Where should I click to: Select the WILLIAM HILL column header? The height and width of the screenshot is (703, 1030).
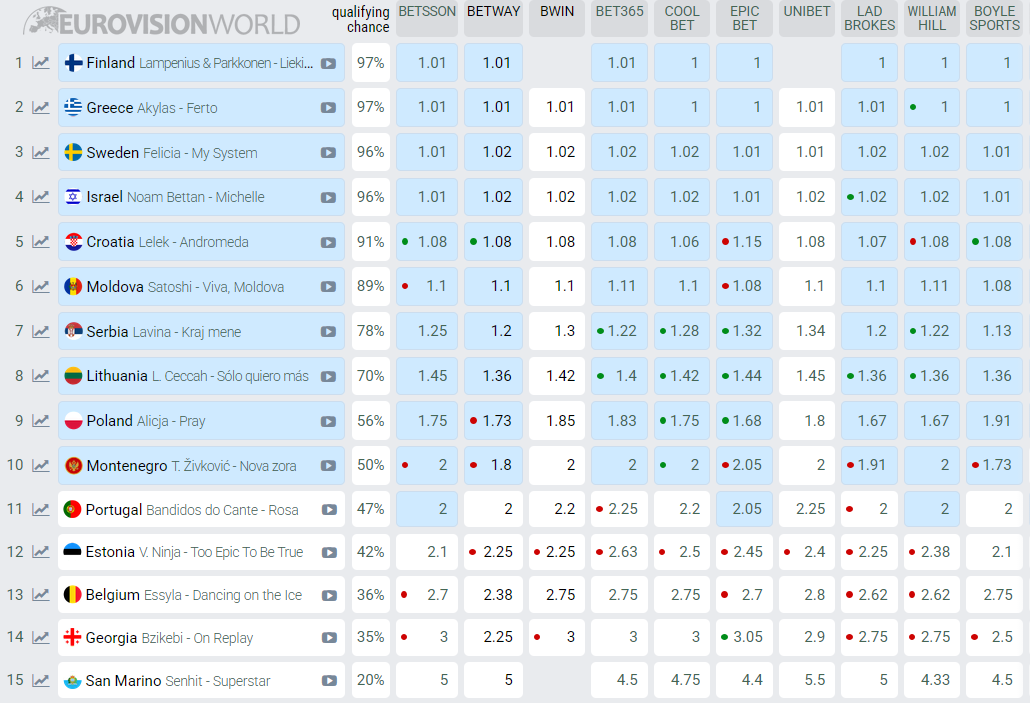pyautogui.click(x=931, y=18)
